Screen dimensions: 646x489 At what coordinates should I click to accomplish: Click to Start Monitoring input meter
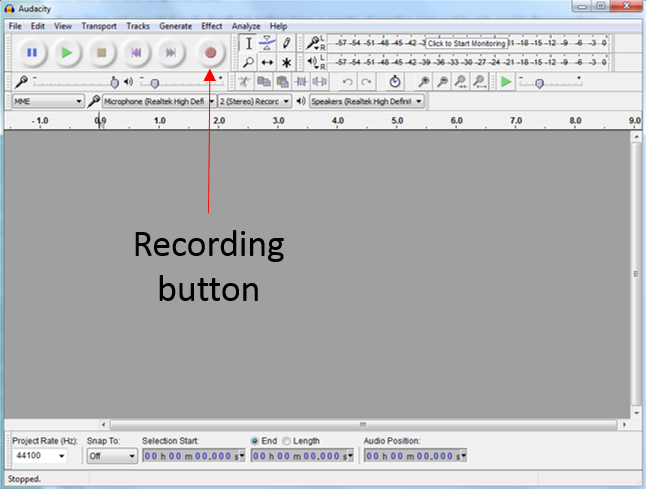tap(466, 44)
